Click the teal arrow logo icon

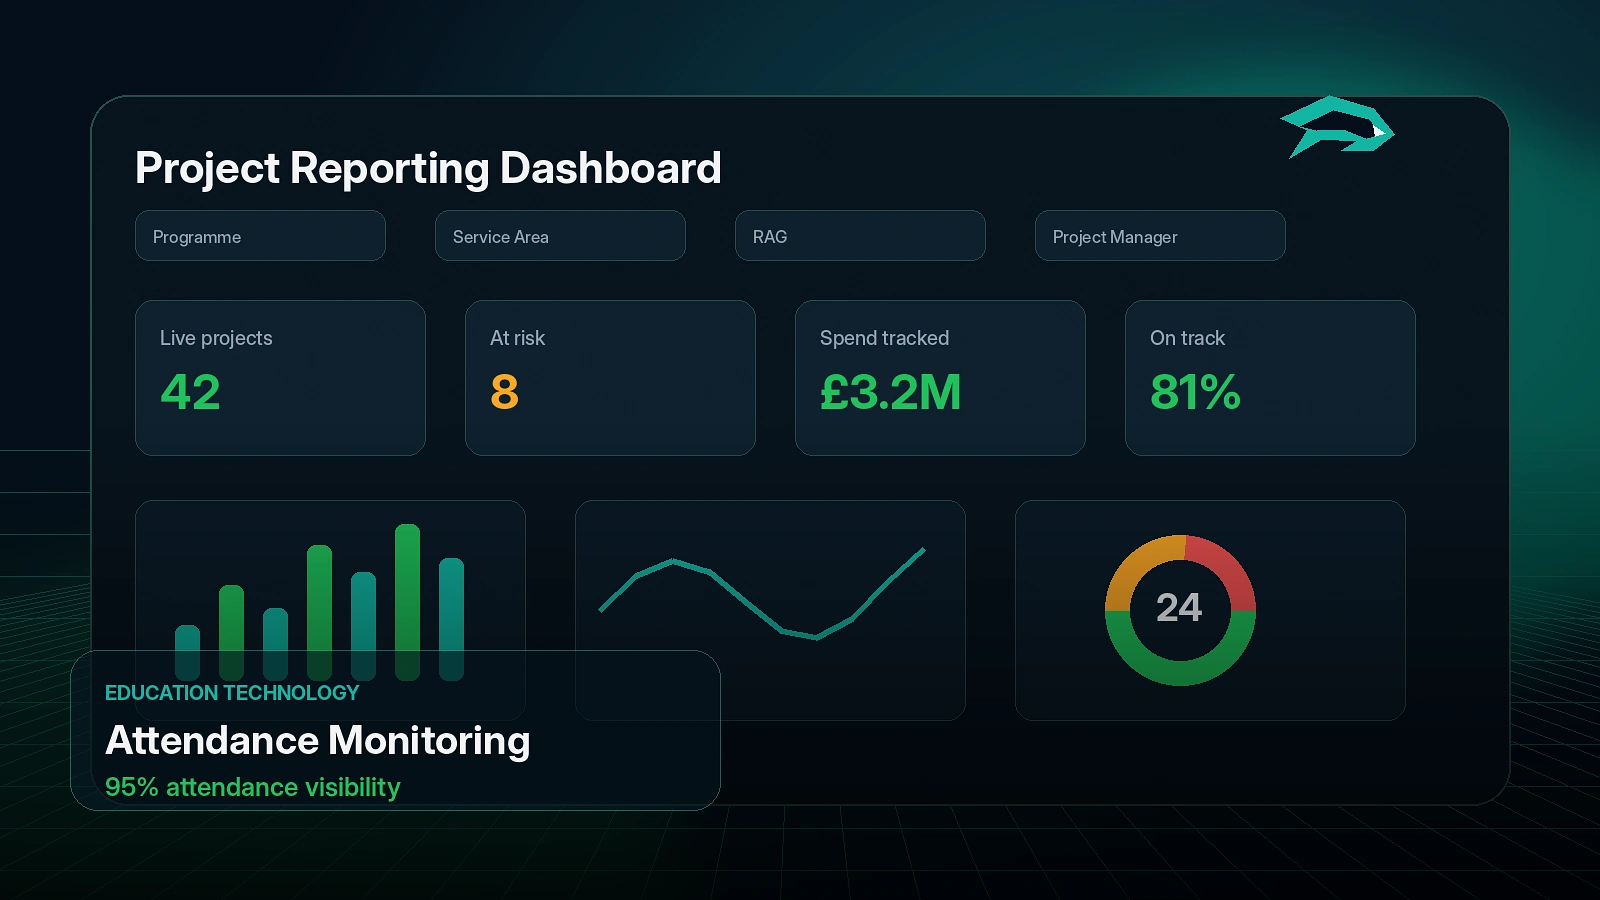tap(1337, 127)
